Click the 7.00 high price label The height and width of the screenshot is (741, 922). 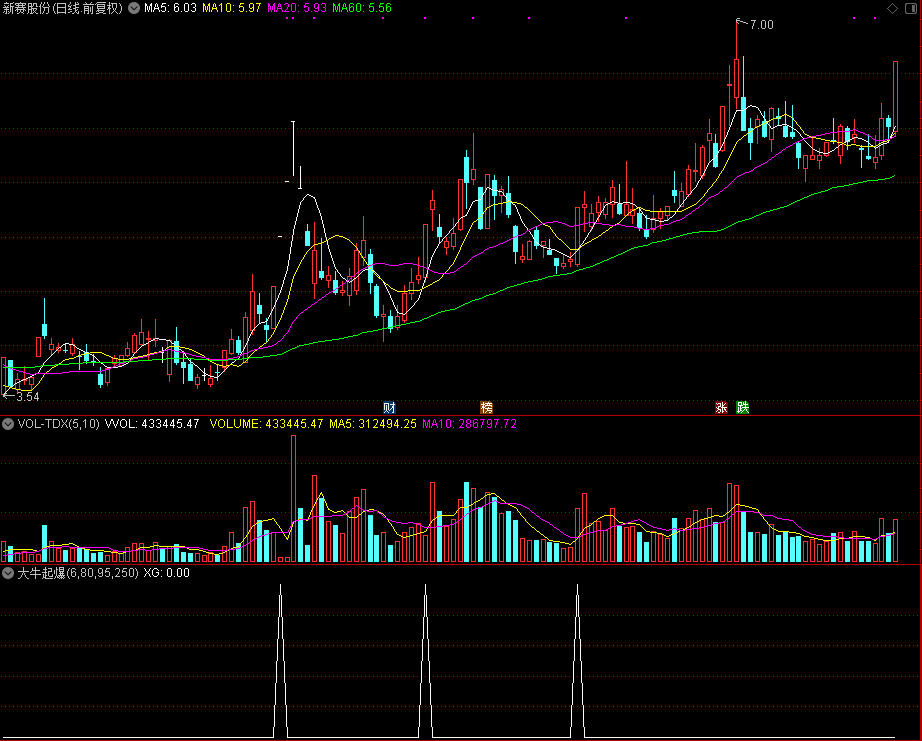pyautogui.click(x=761, y=25)
